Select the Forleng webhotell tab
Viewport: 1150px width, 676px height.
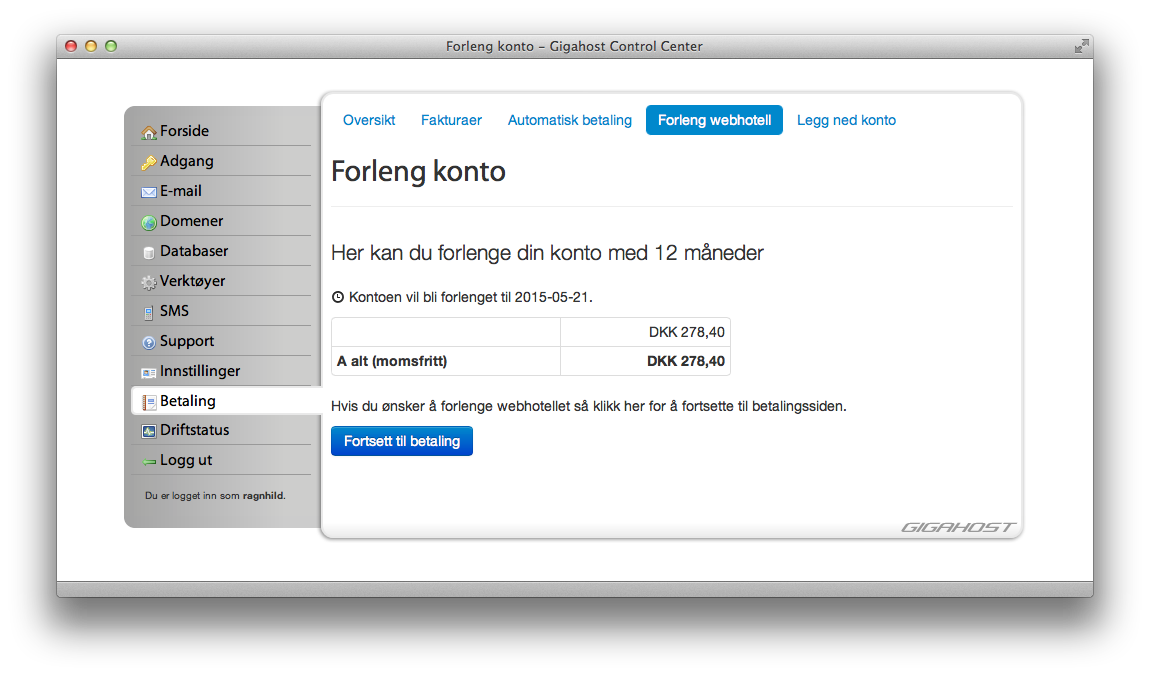[714, 120]
